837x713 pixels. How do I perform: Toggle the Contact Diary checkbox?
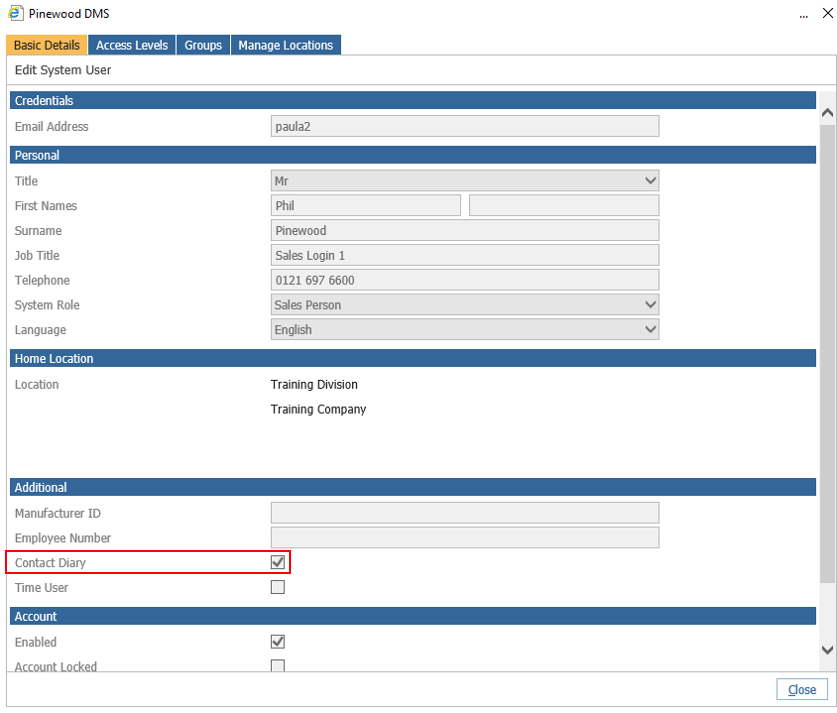278,563
